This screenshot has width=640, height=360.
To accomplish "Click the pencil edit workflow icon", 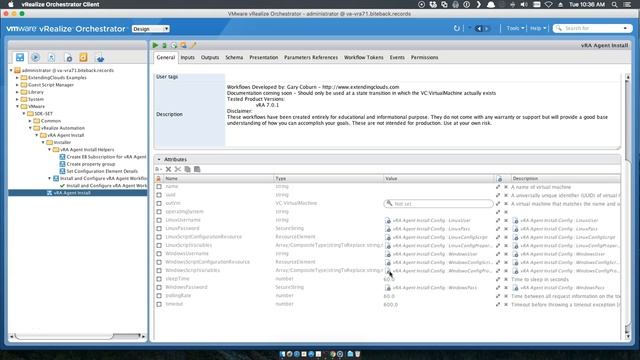I will [193, 45].
